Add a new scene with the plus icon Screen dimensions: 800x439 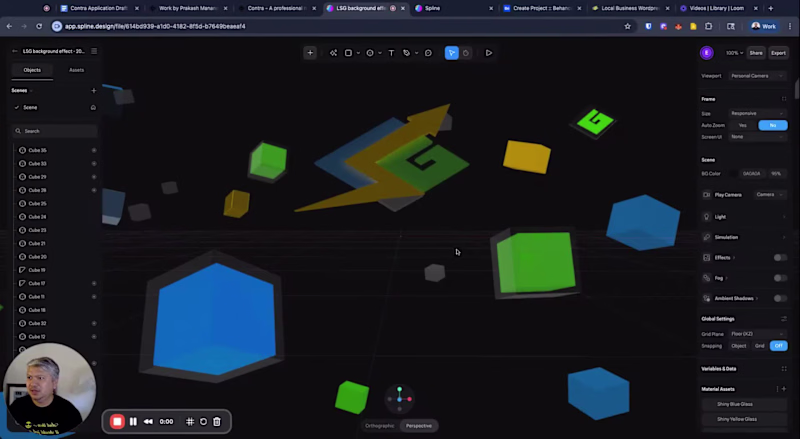point(93,90)
